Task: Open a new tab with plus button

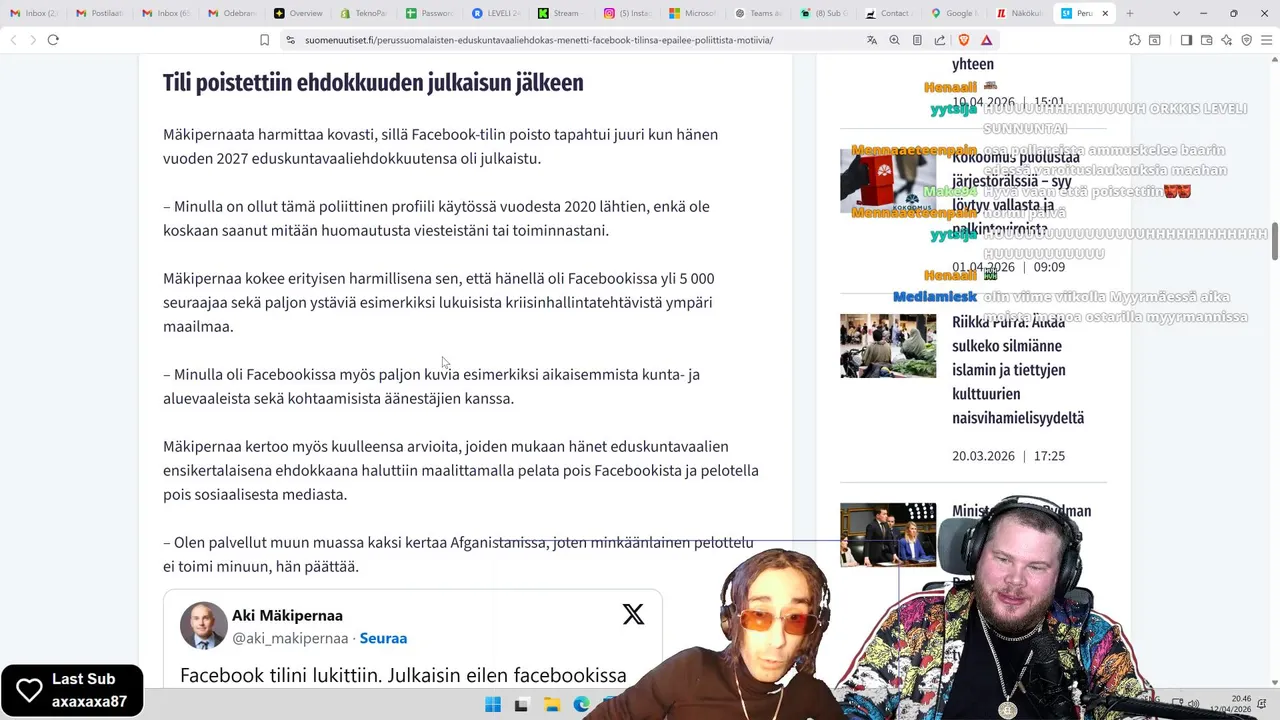Action: coord(1129,13)
